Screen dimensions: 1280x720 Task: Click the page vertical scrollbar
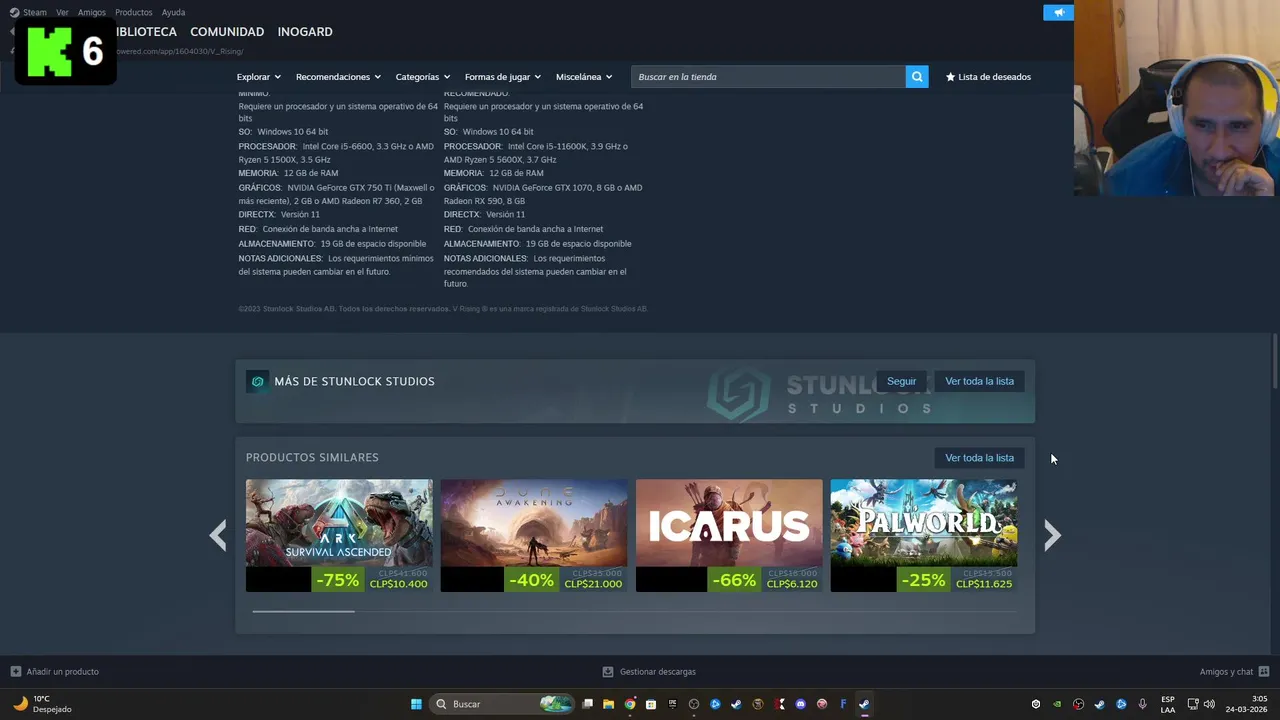pyautogui.click(x=1274, y=363)
